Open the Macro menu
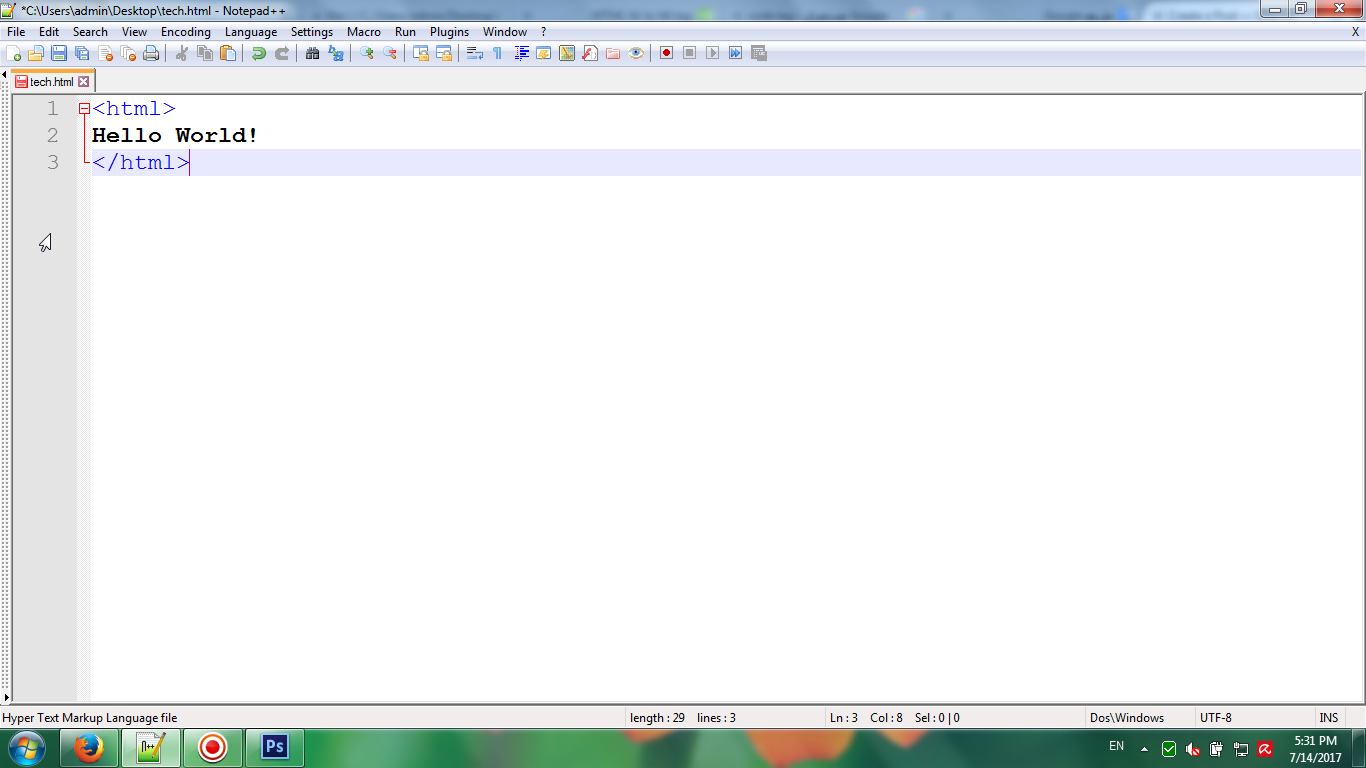This screenshot has width=1366, height=768. [364, 32]
